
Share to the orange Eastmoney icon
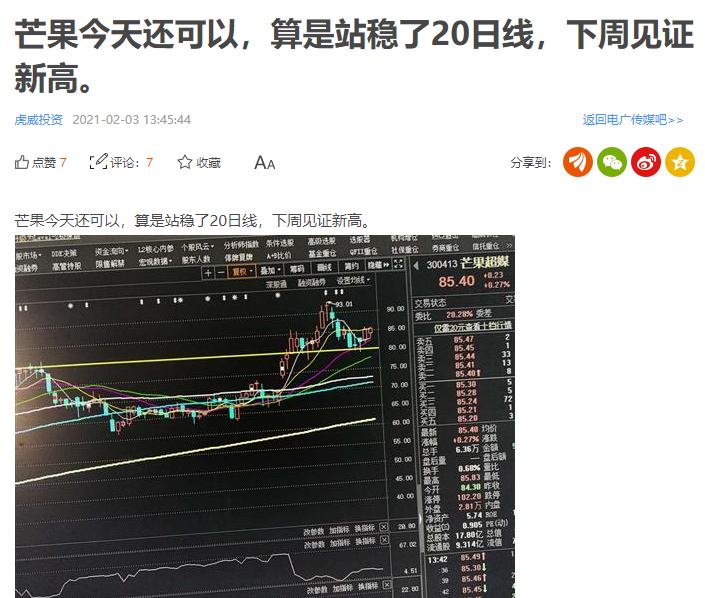[578, 162]
